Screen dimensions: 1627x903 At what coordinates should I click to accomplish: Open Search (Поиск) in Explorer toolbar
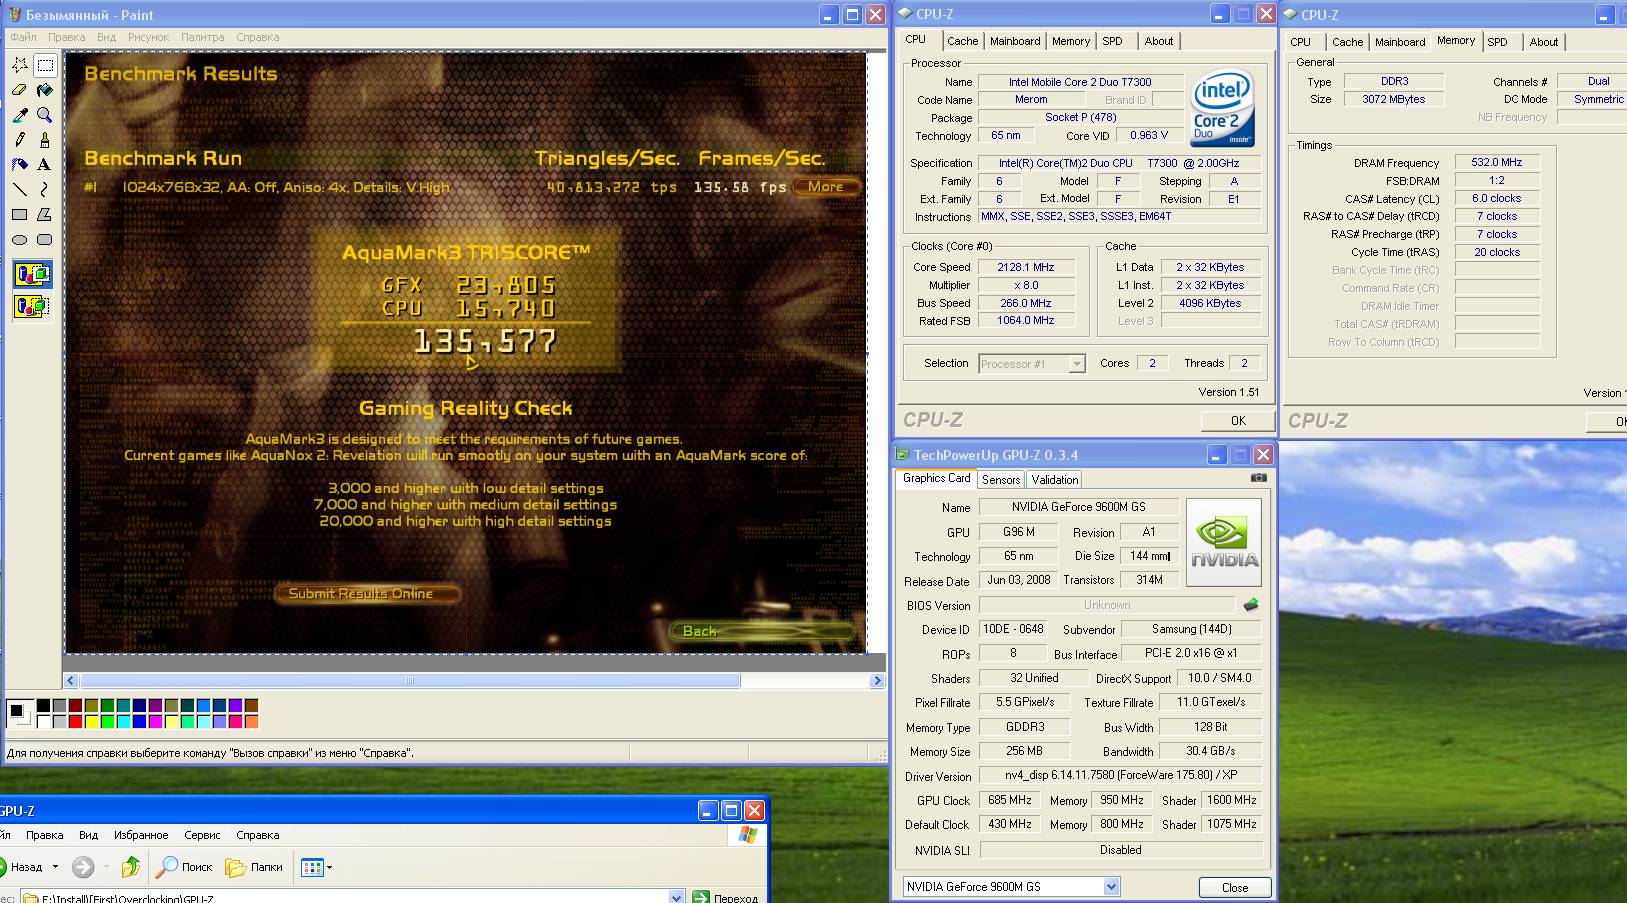pyautogui.click(x=185, y=867)
